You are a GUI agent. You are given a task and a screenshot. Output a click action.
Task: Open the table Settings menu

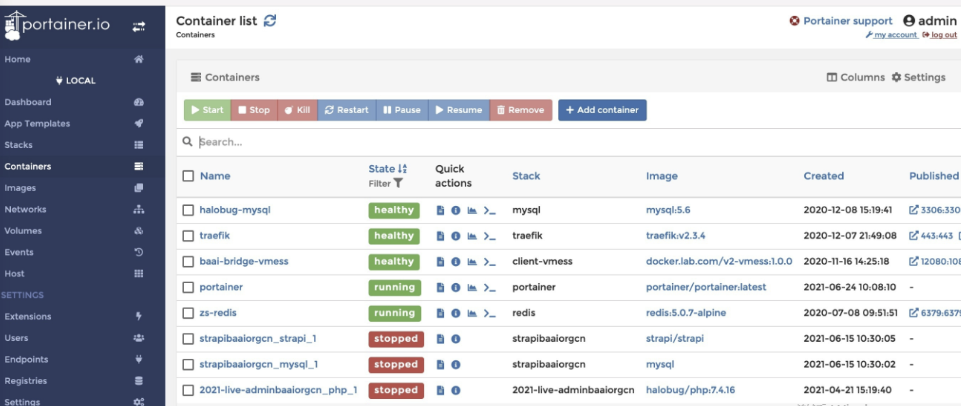click(919, 78)
